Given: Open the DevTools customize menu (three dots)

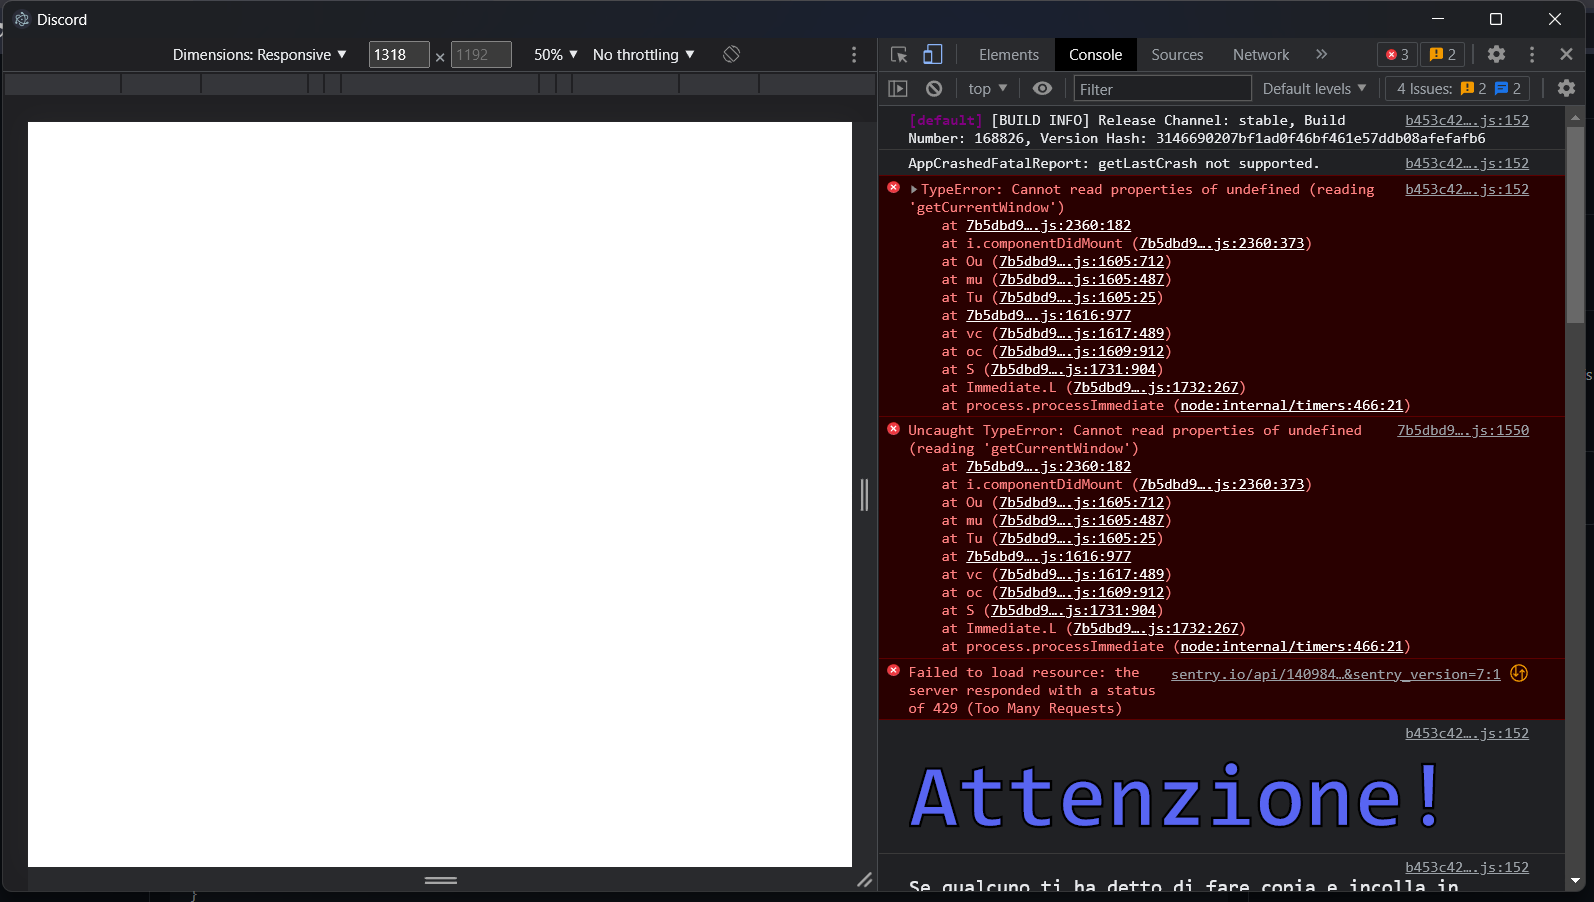Looking at the screenshot, I should pos(1531,54).
